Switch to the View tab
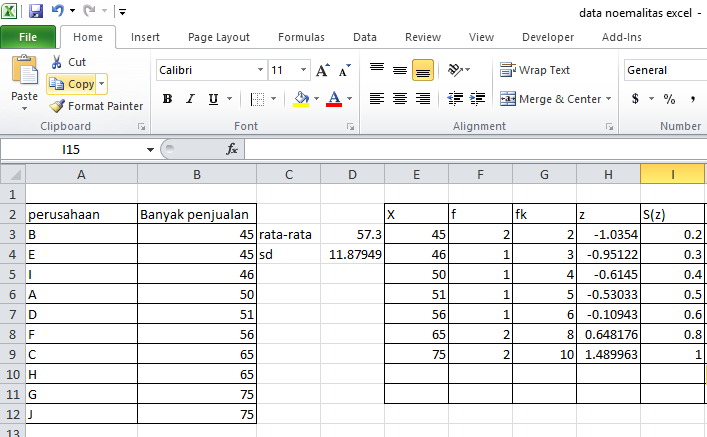This screenshot has height=437, width=707. pos(481,37)
